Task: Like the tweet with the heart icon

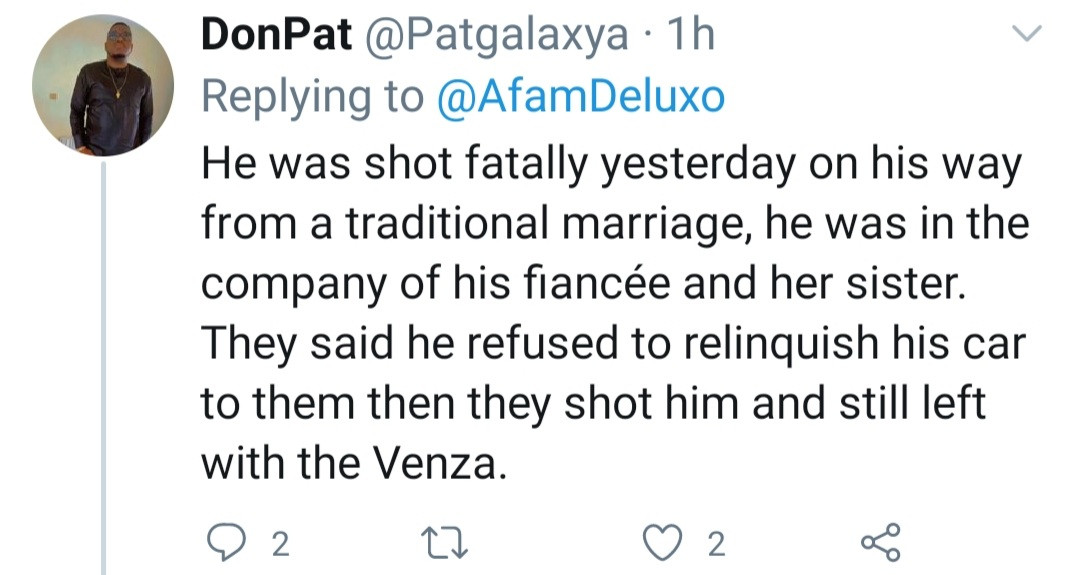Action: (x=658, y=543)
